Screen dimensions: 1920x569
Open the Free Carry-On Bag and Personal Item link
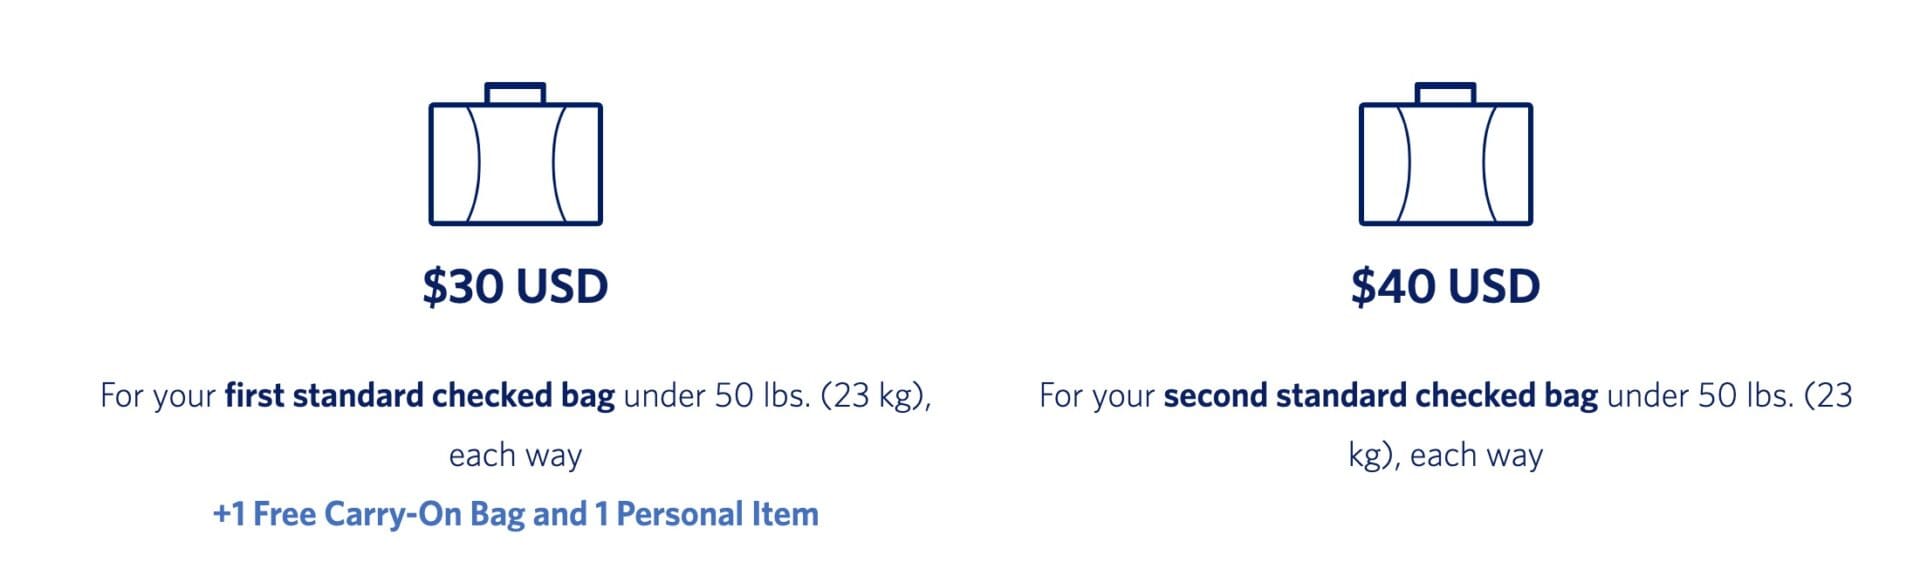coord(515,514)
